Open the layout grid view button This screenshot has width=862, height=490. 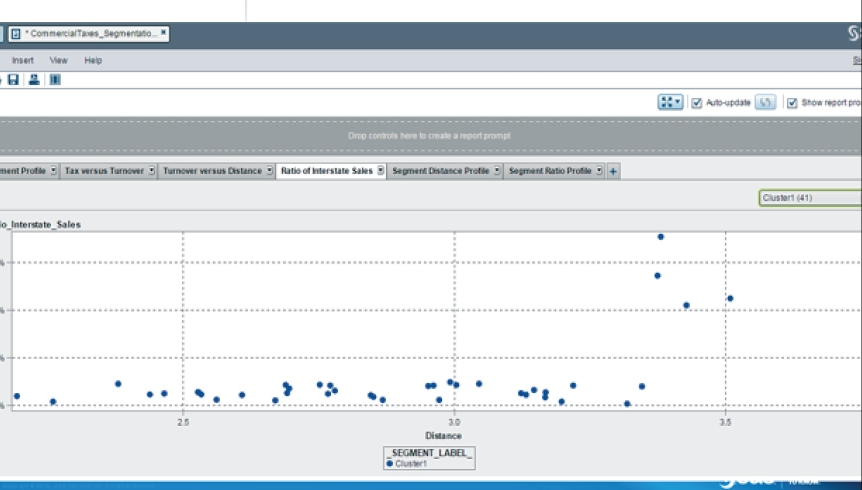tap(670, 102)
